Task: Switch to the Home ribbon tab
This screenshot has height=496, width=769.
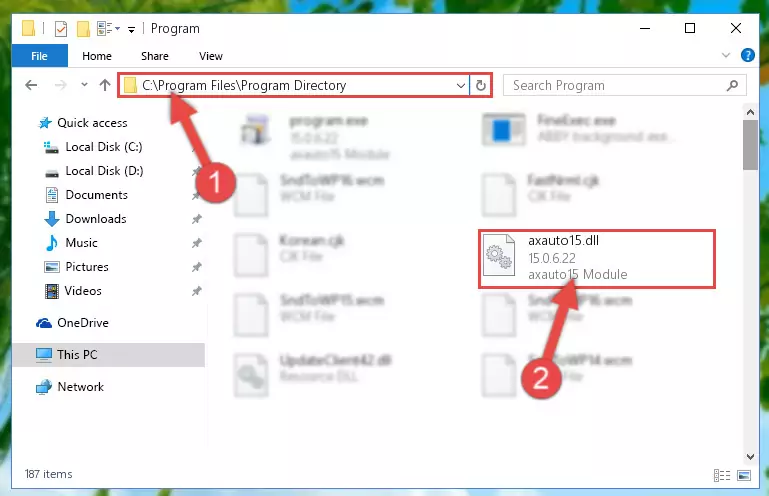Action: [97, 56]
